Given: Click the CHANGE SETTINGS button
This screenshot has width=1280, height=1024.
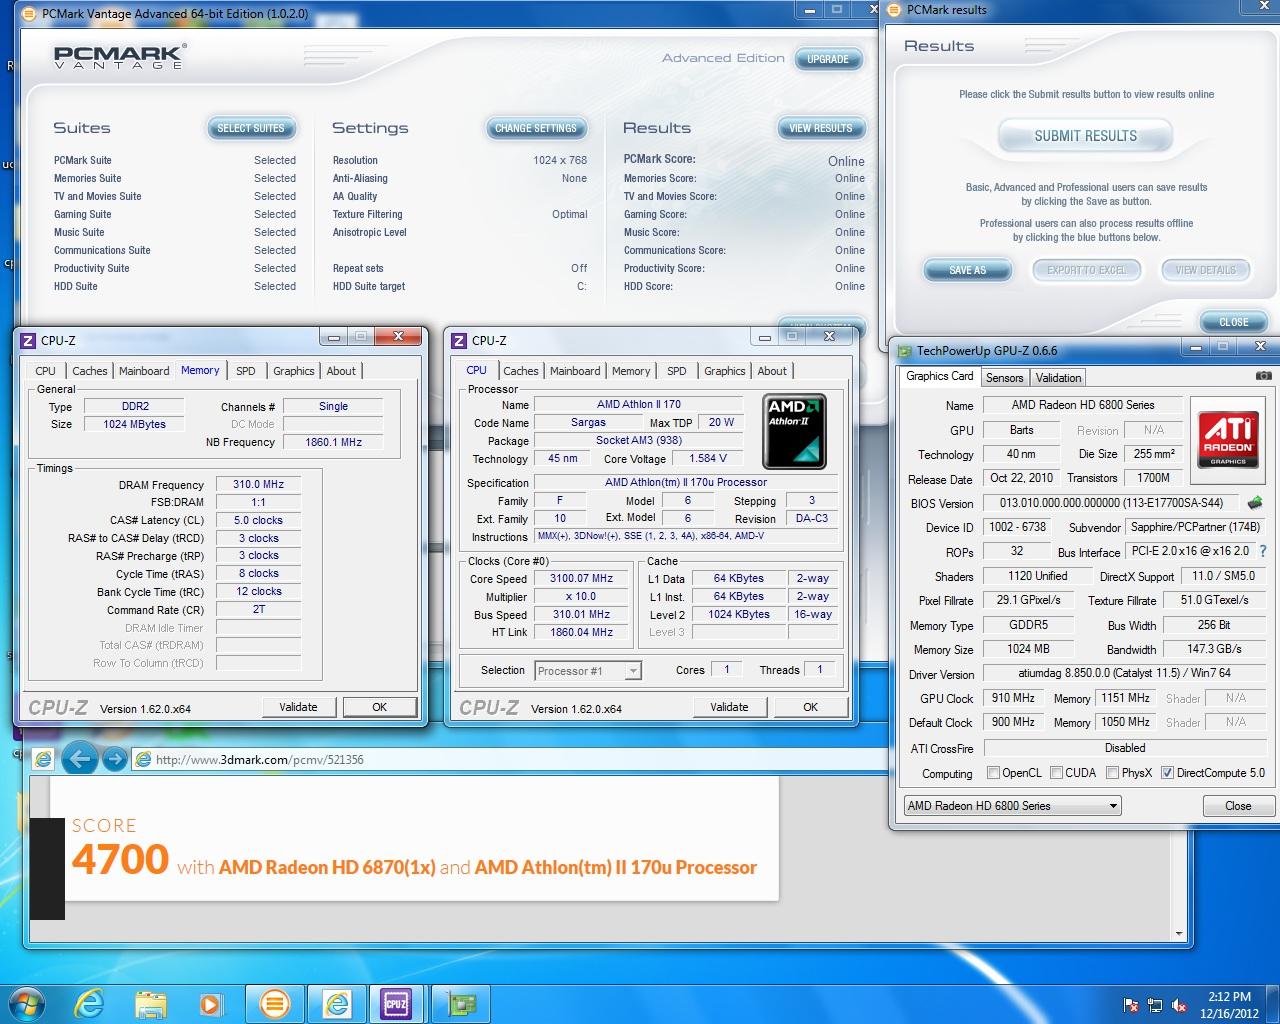Looking at the screenshot, I should [x=536, y=128].
